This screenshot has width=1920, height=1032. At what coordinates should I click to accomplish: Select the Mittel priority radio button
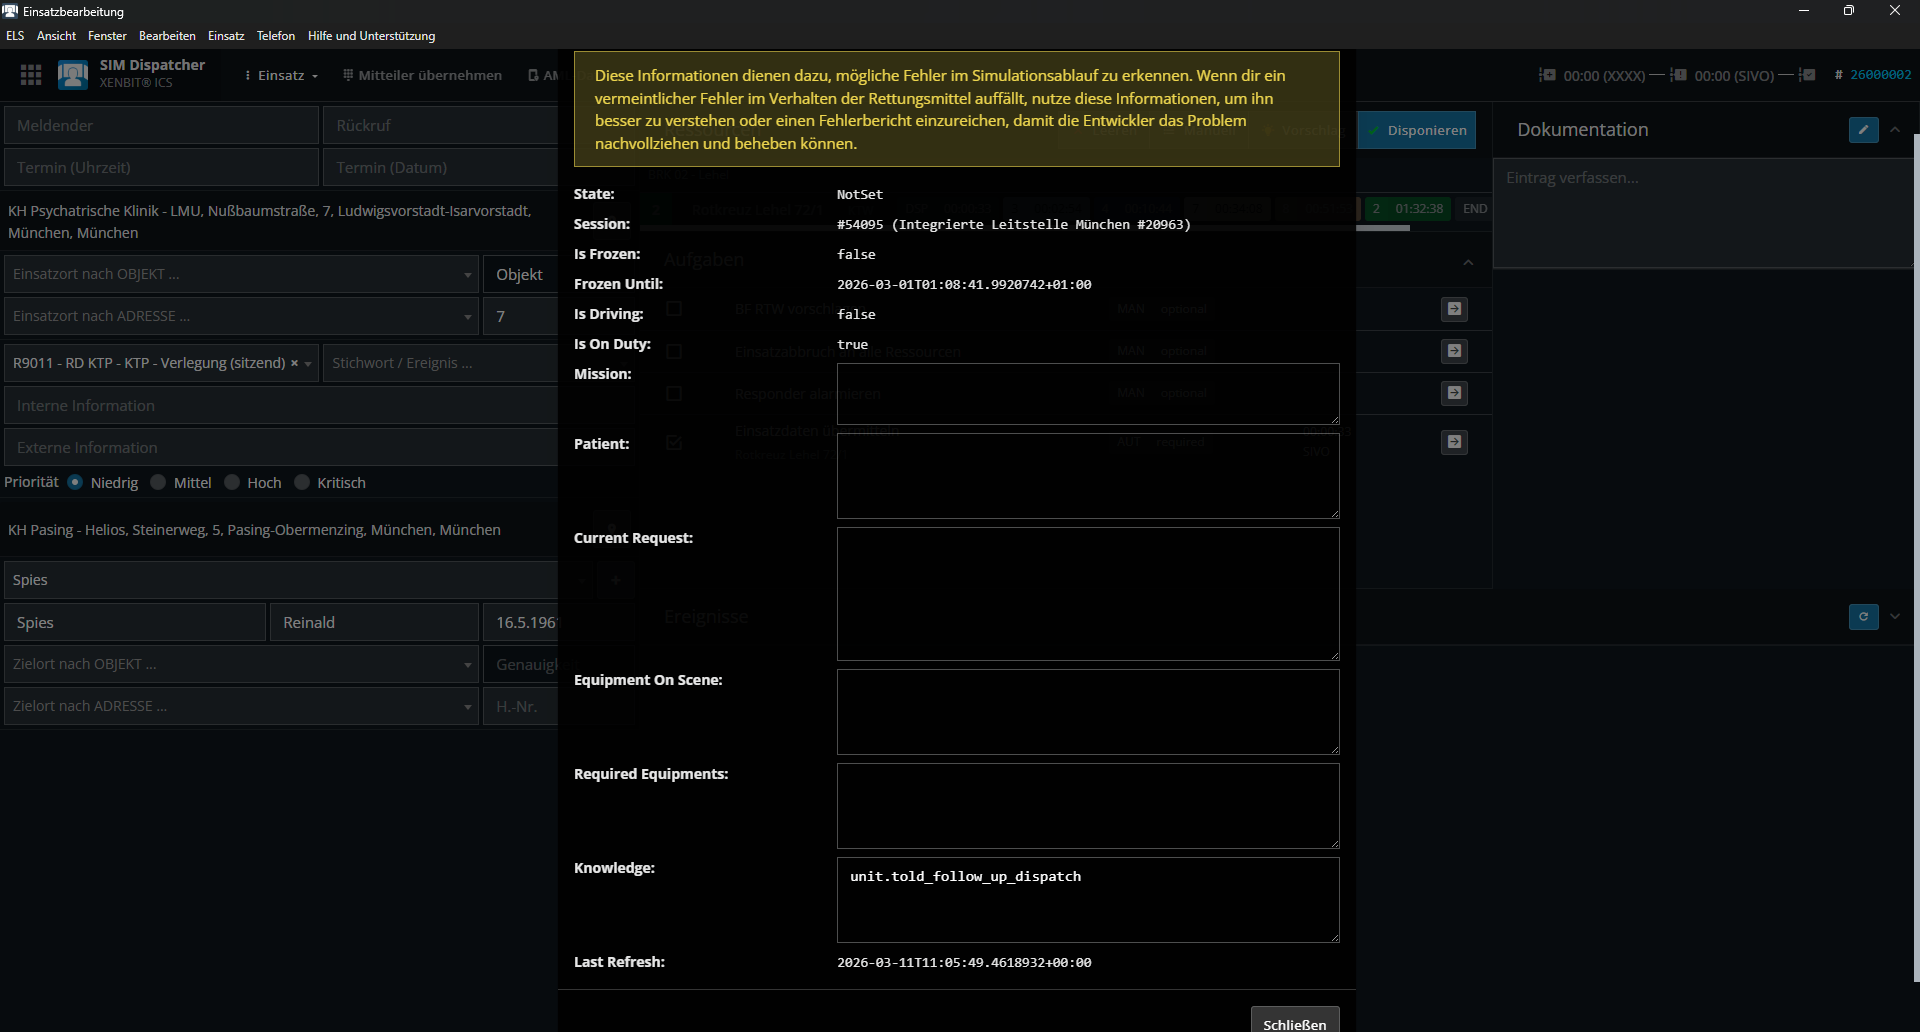[158, 483]
